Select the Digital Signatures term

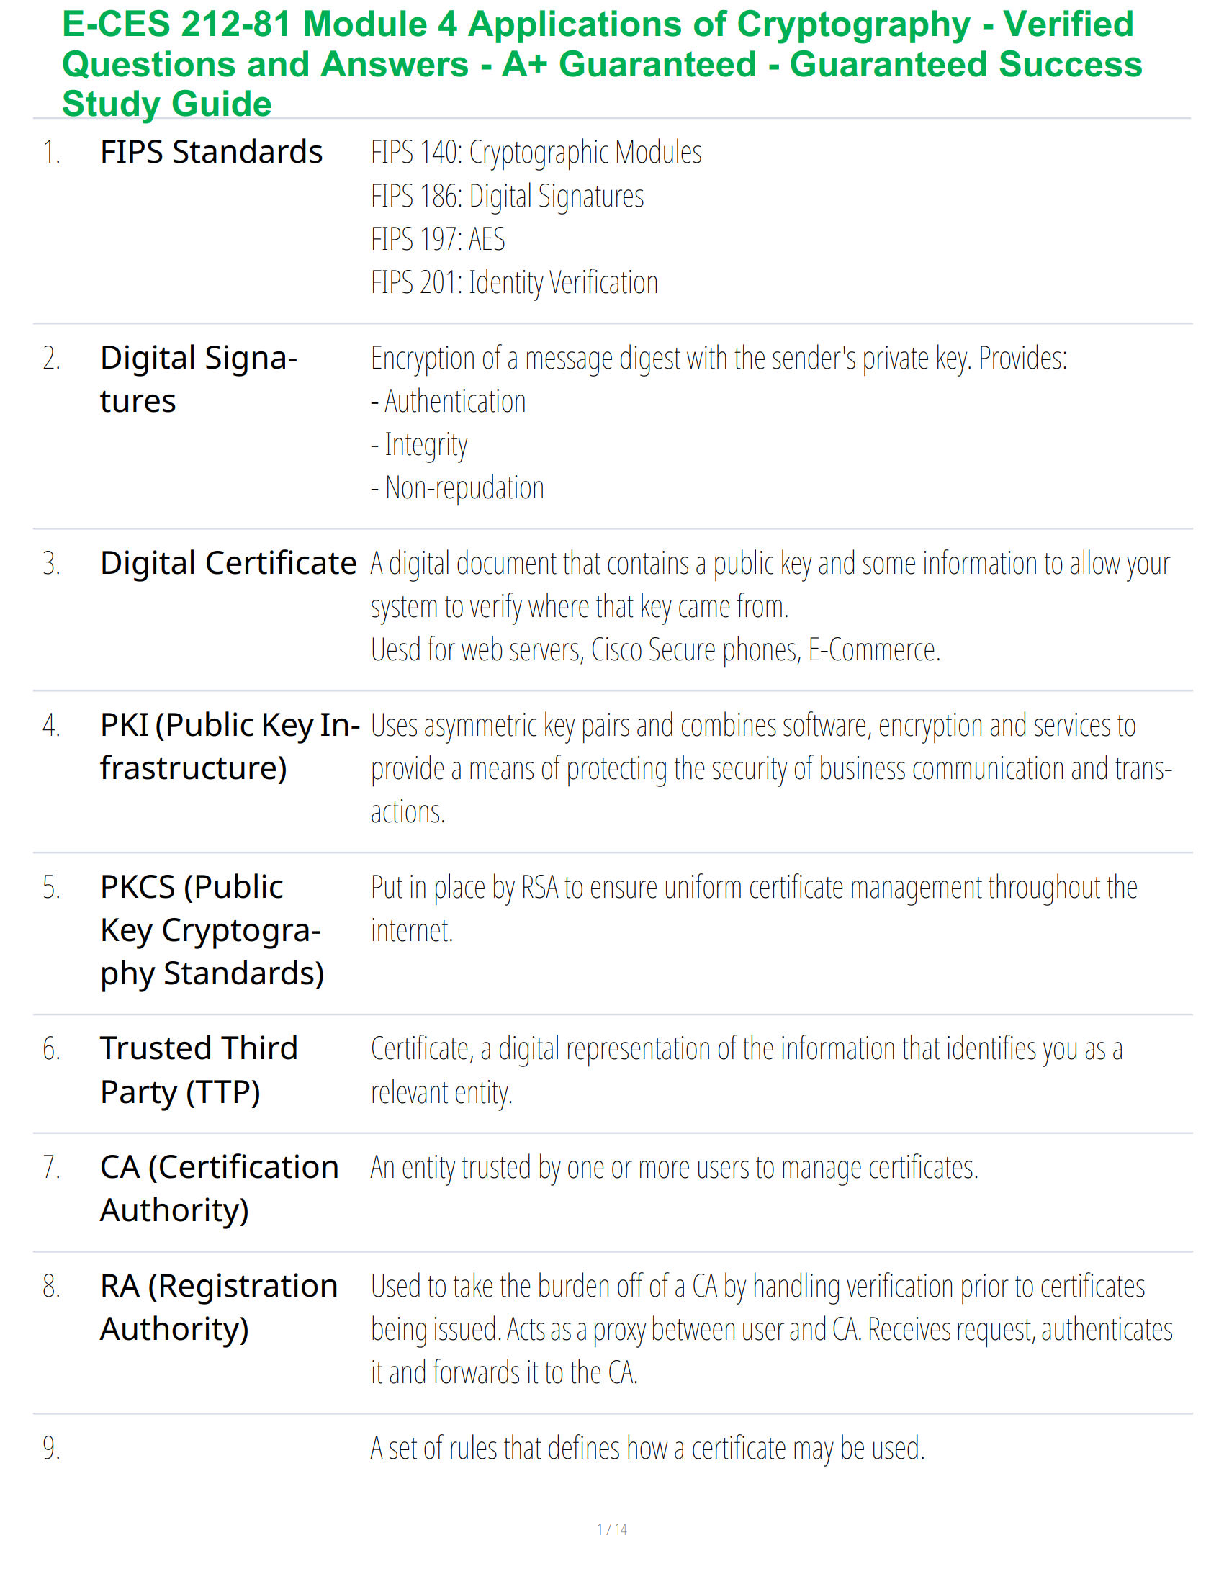click(199, 379)
